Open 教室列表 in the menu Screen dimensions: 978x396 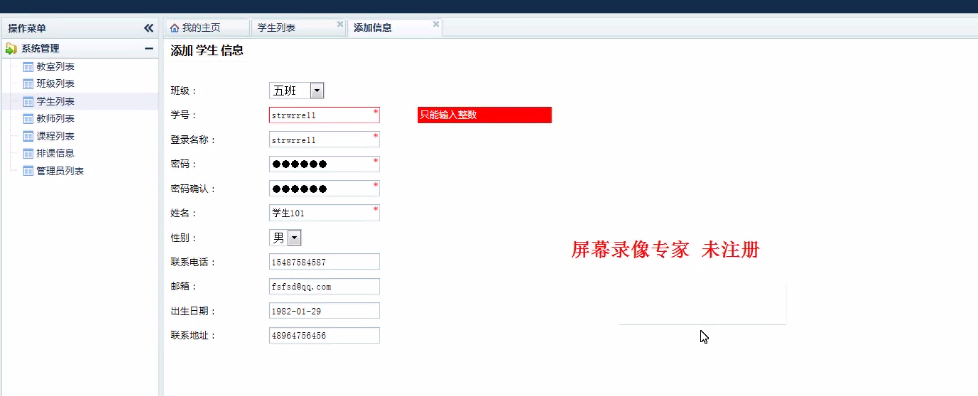click(x=56, y=67)
